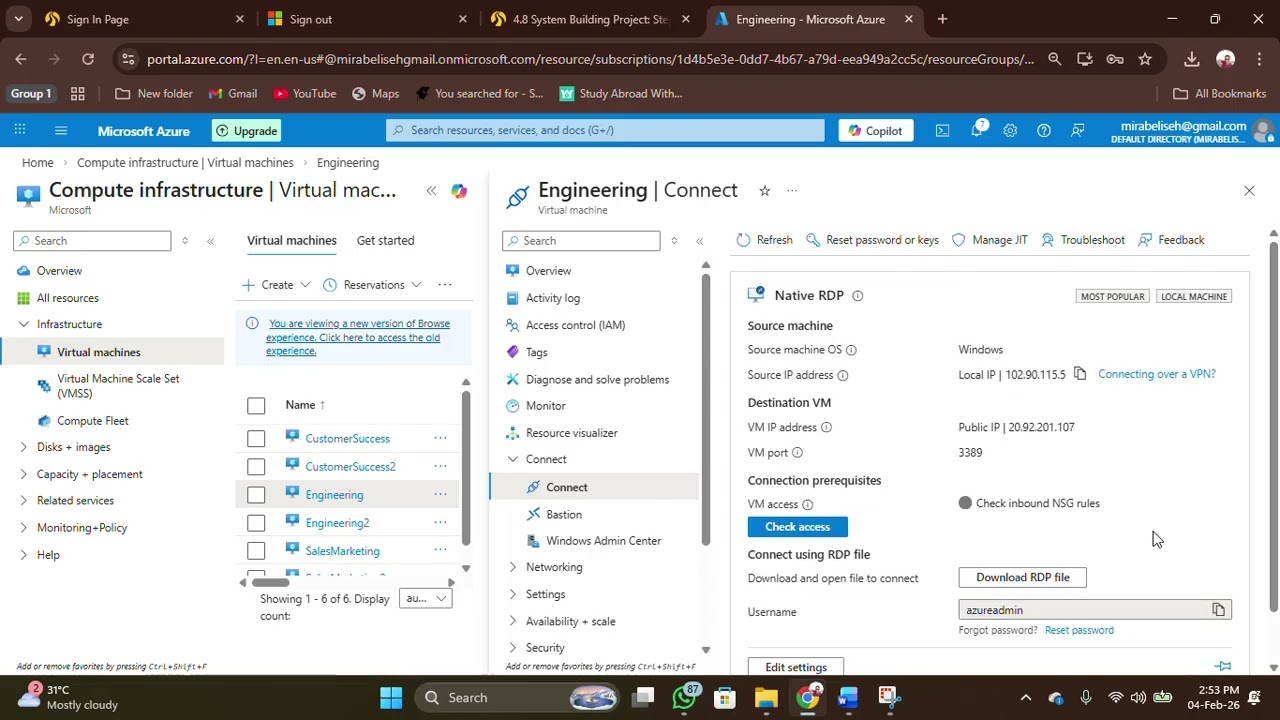Click the Azure global search box

pyautogui.click(x=605, y=130)
